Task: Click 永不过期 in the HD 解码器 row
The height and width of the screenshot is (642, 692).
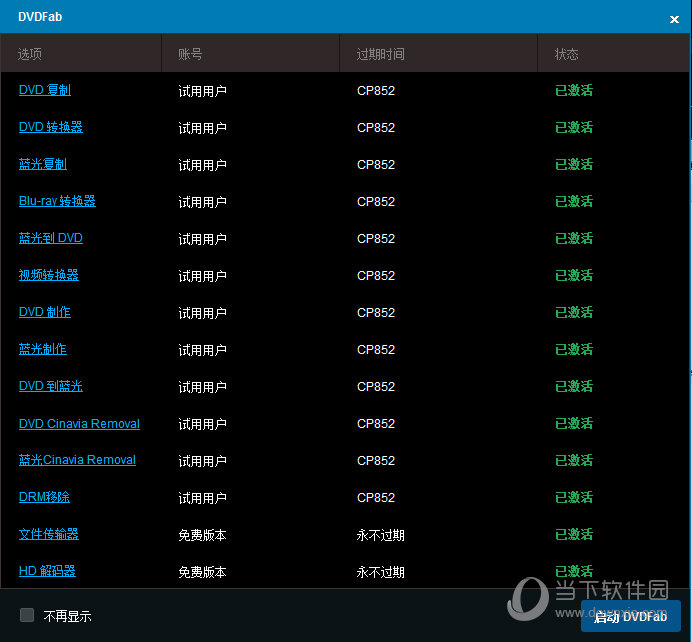Action: coord(380,572)
